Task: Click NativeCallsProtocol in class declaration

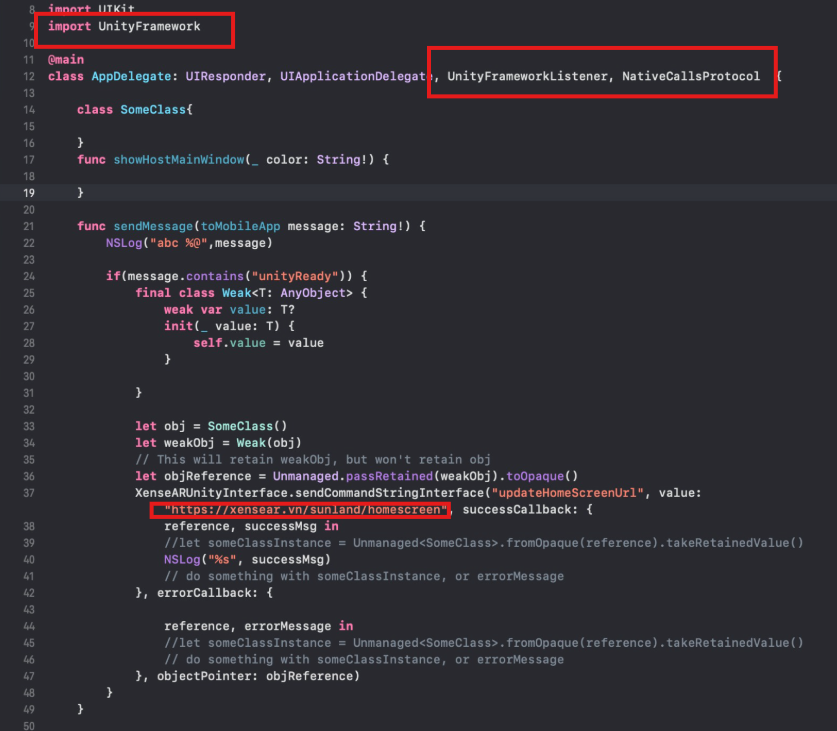Action: click(691, 77)
